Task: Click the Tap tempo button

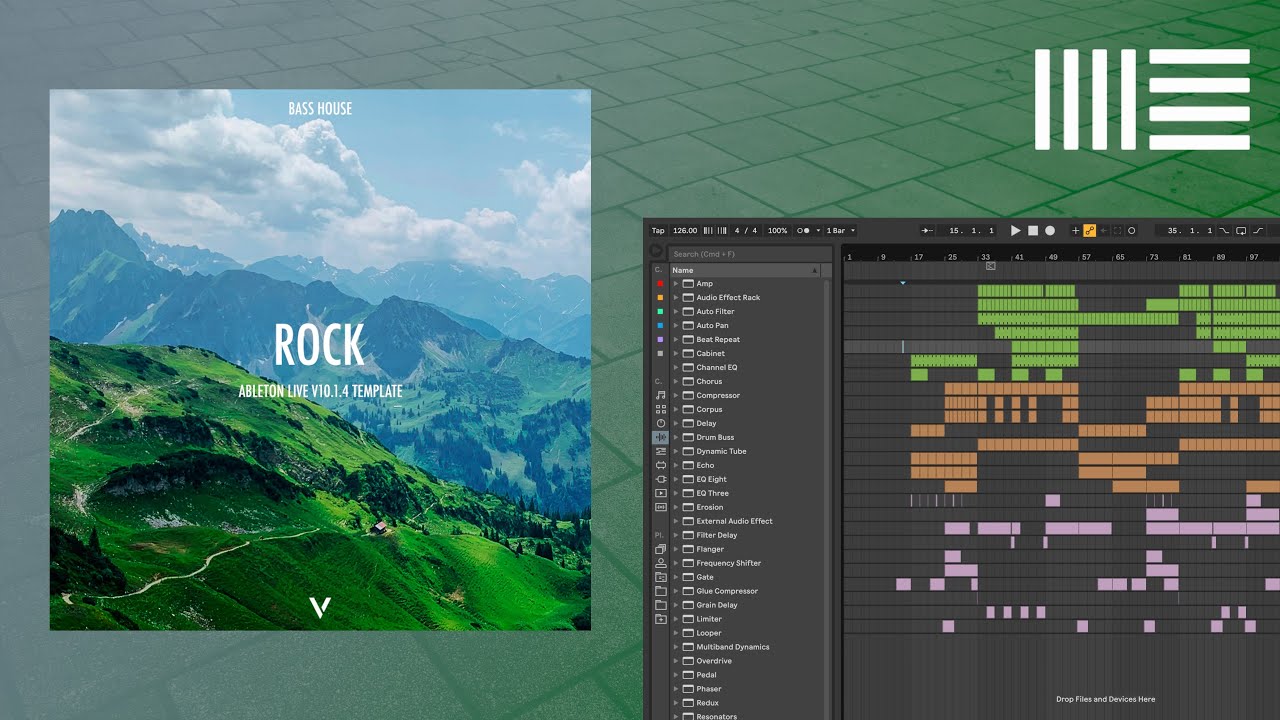Action: pyautogui.click(x=658, y=231)
